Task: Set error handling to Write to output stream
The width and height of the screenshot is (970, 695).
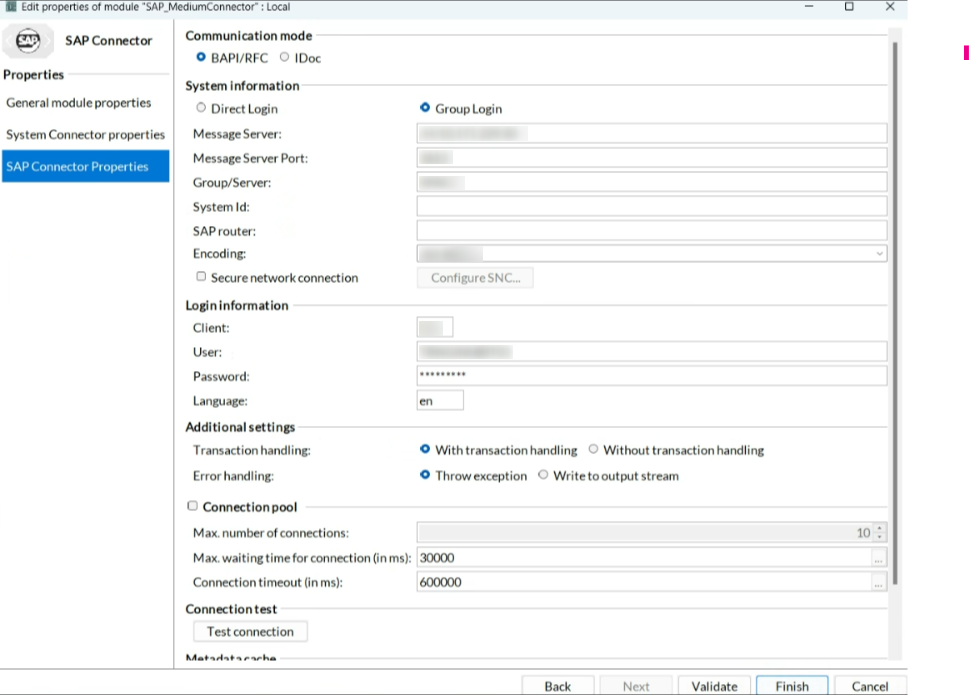Action: tap(542, 475)
